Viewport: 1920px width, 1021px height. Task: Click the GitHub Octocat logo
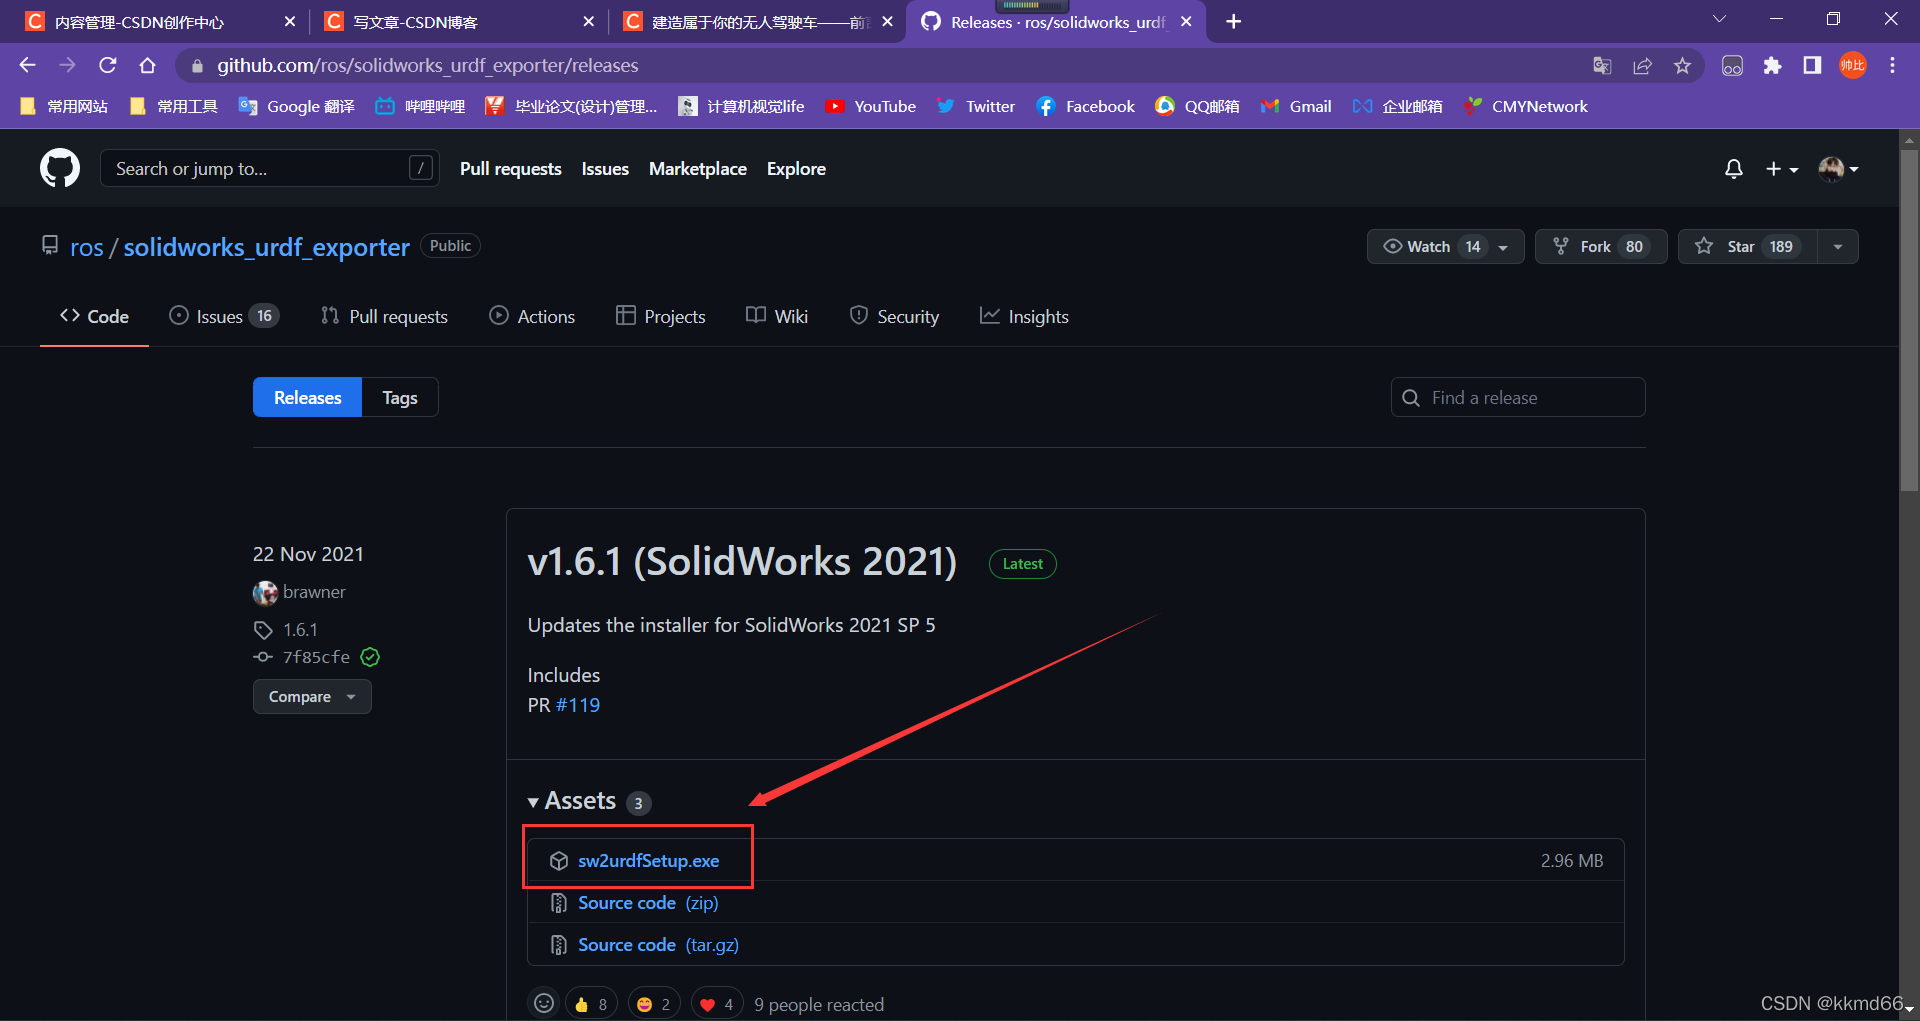60,168
